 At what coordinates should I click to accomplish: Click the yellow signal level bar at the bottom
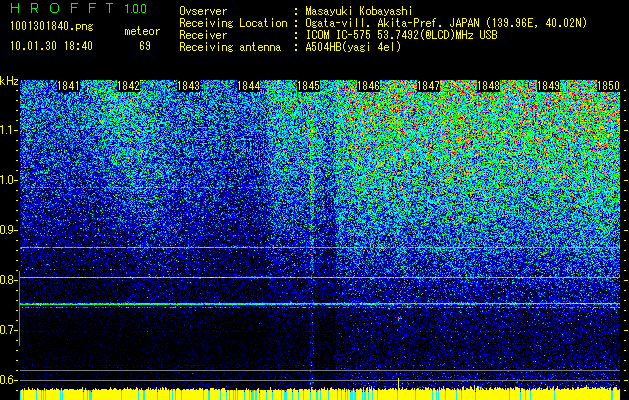[320, 394]
